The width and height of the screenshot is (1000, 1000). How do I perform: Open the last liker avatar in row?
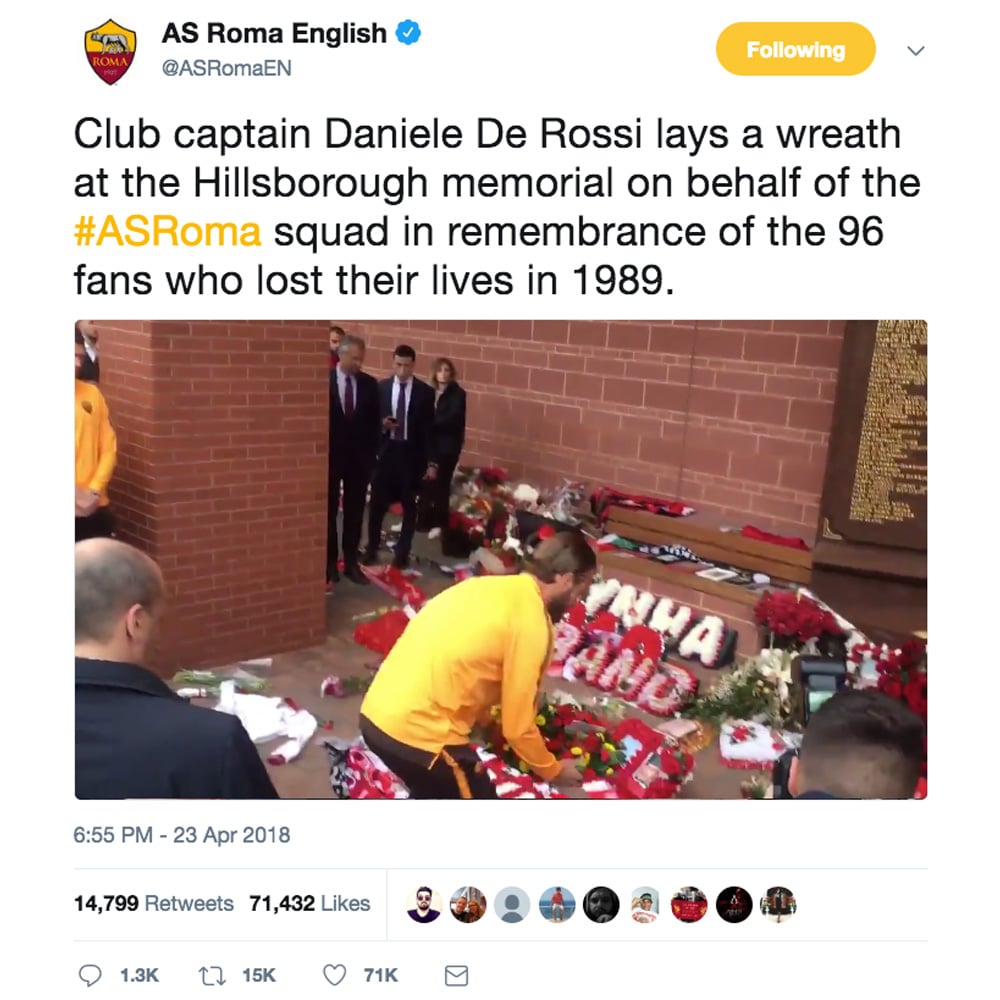[x=778, y=904]
